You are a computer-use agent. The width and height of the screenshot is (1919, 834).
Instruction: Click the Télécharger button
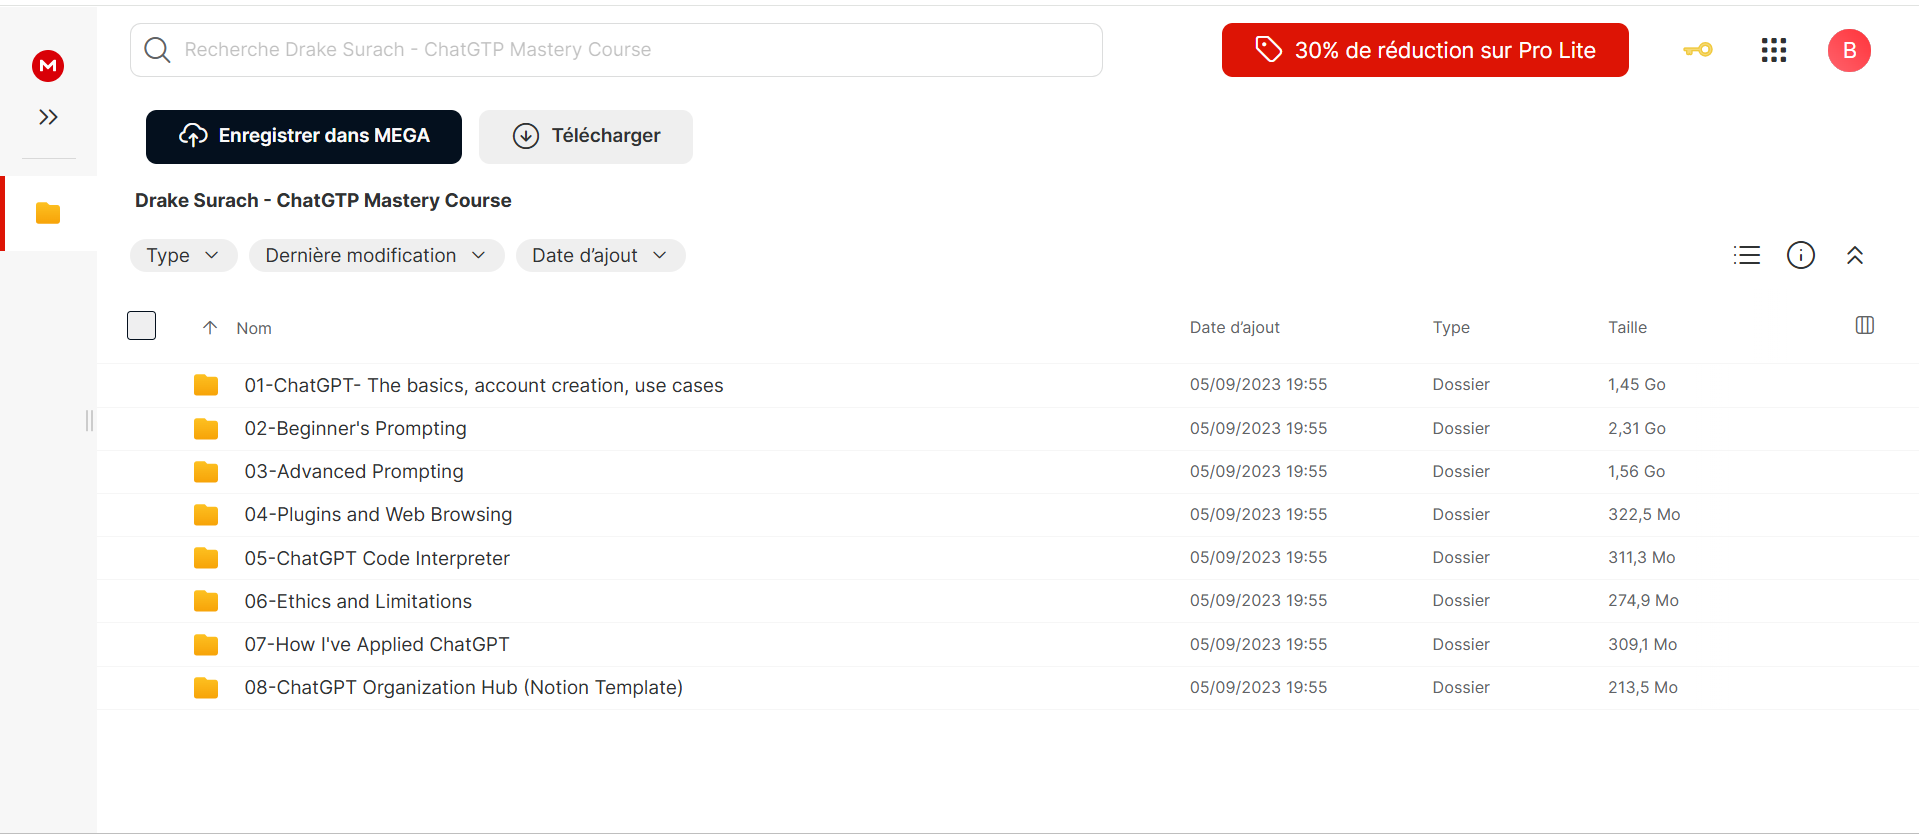[586, 136]
